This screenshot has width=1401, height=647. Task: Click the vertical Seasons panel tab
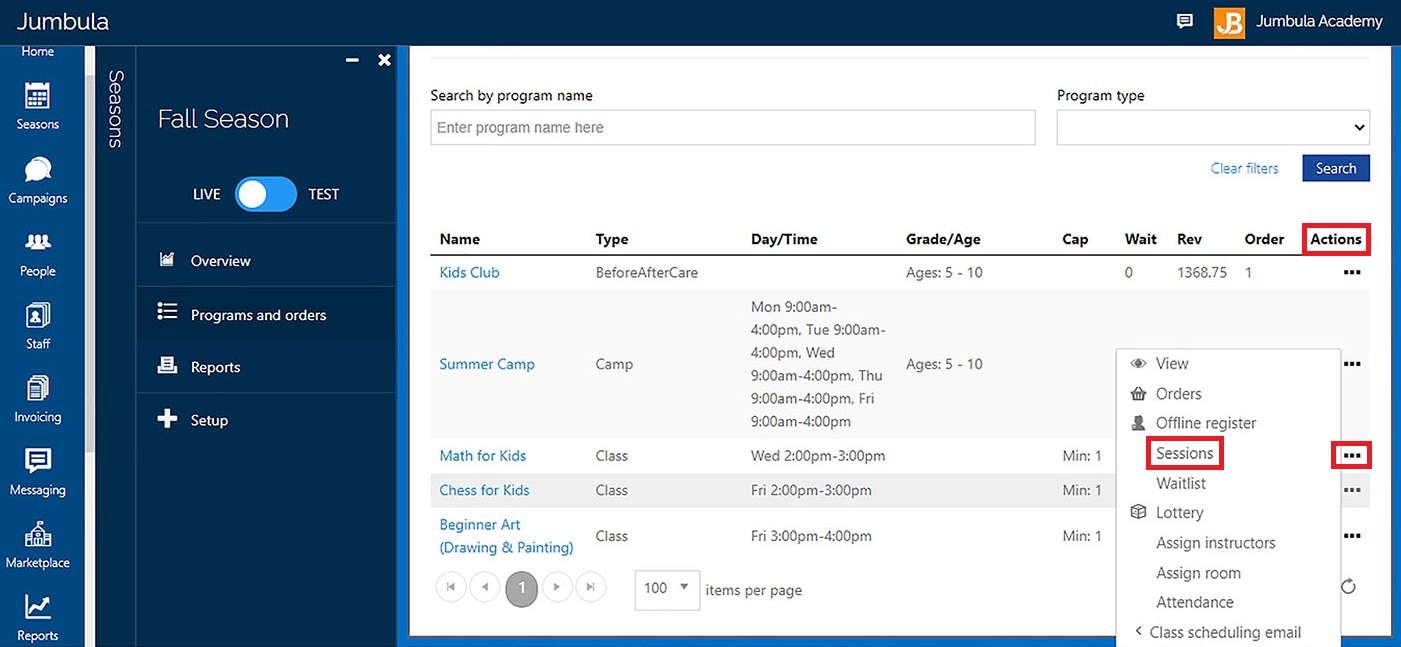115,108
